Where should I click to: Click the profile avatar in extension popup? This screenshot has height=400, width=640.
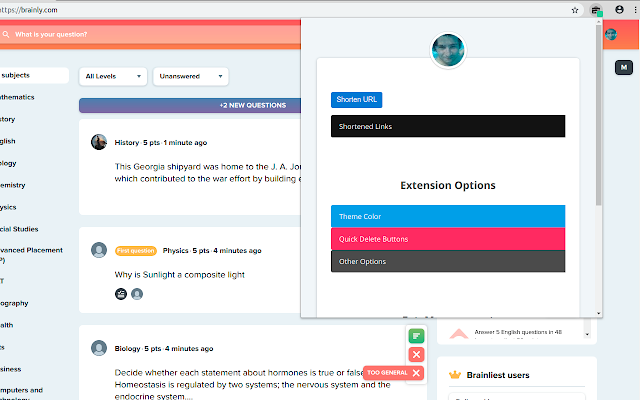448,50
